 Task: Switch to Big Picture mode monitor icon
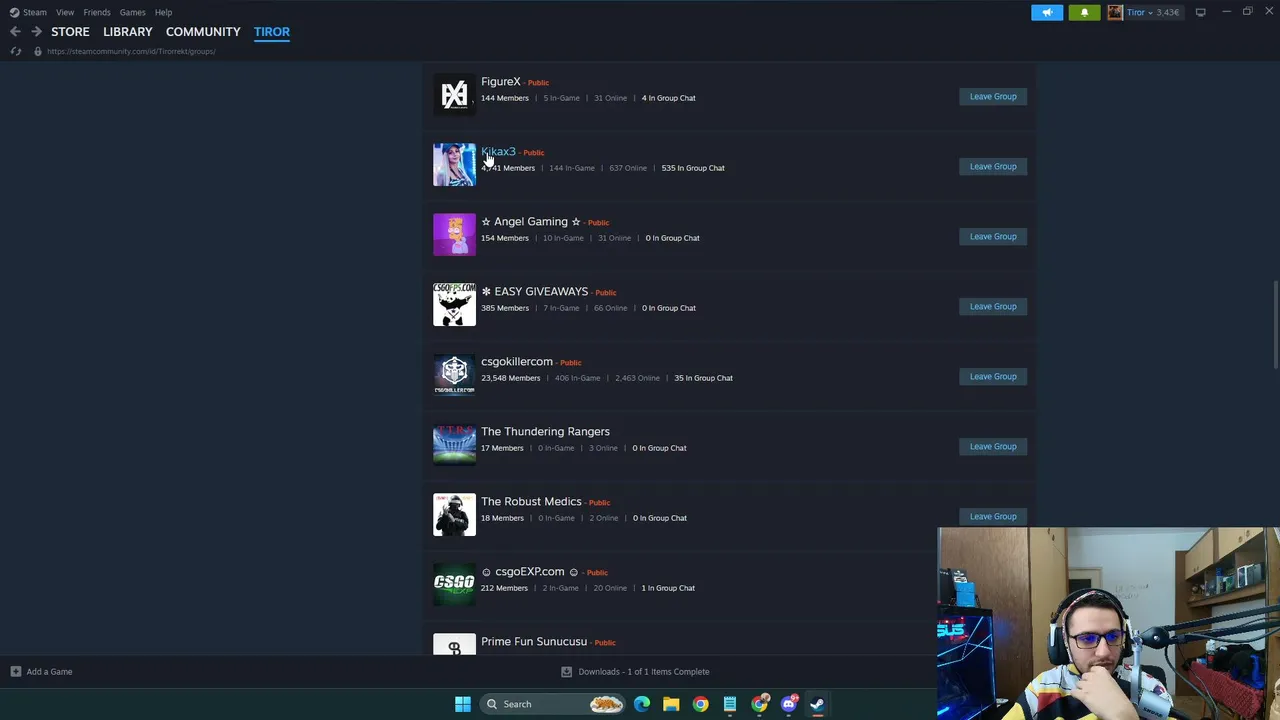point(1200,12)
